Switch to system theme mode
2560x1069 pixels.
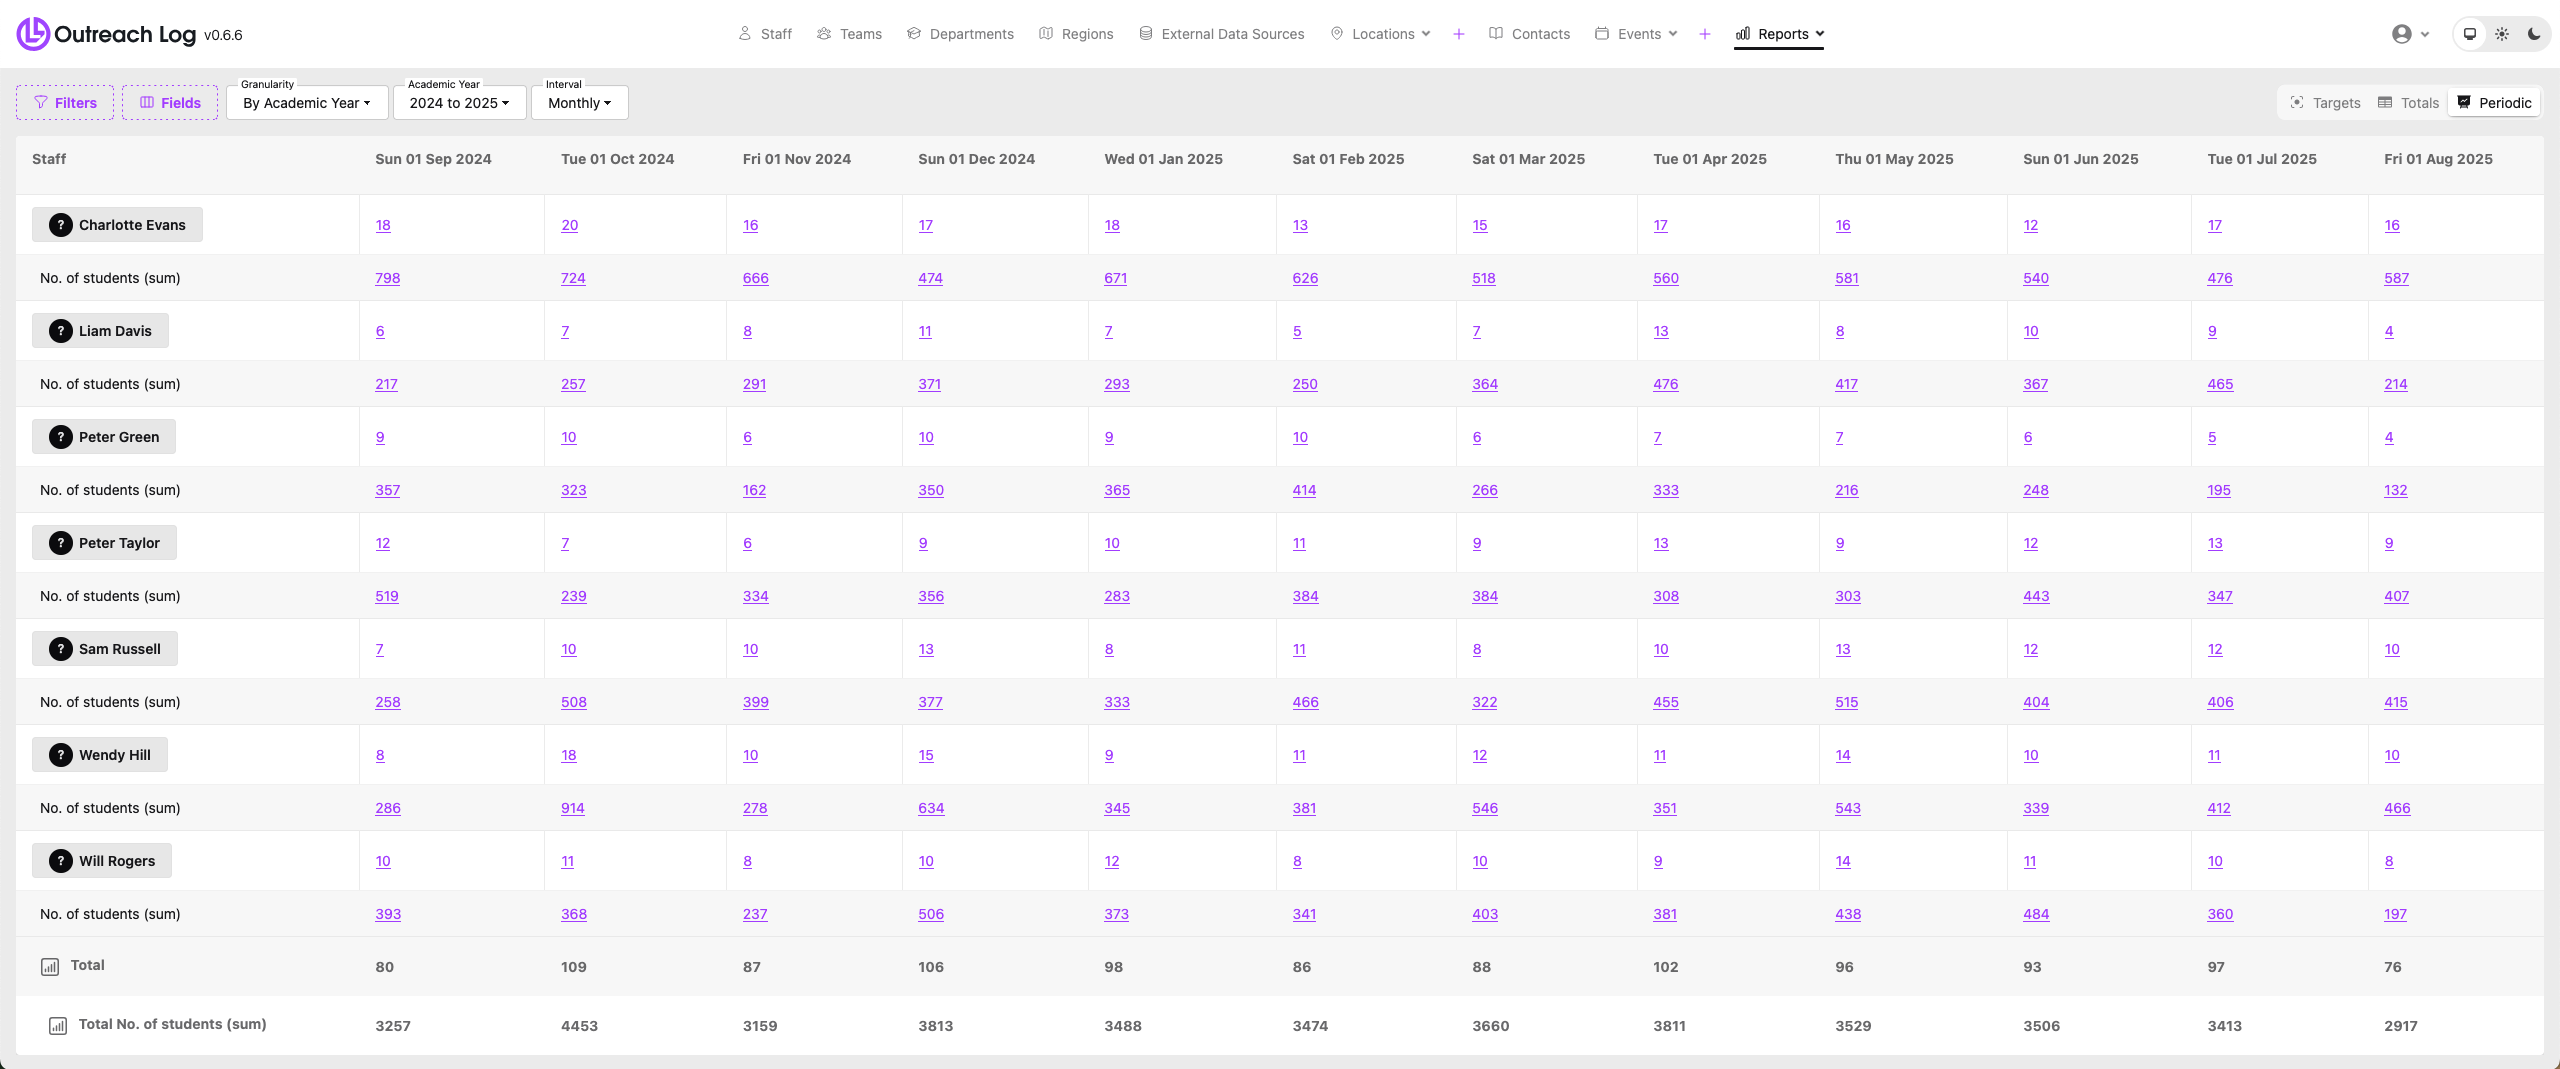click(x=2470, y=34)
